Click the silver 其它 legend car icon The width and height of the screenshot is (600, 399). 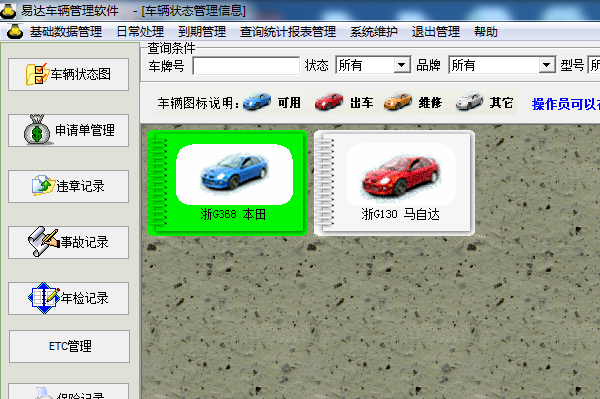click(x=470, y=102)
